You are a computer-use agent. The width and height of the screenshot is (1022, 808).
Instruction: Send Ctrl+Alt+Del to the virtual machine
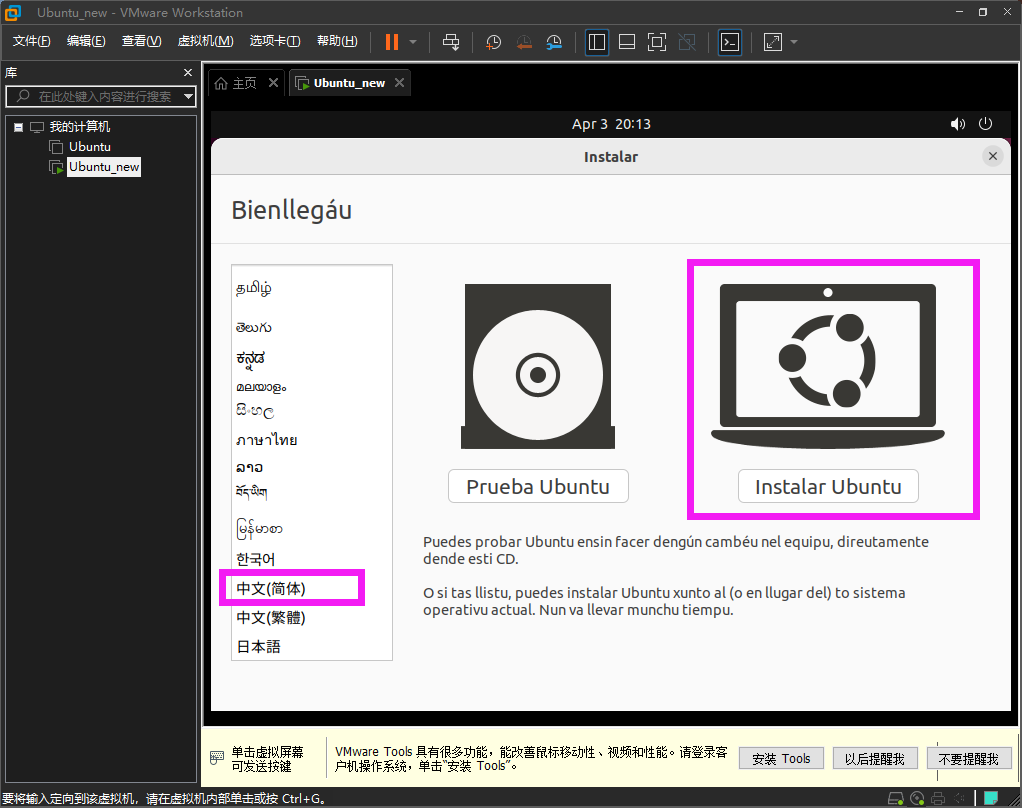pos(451,42)
